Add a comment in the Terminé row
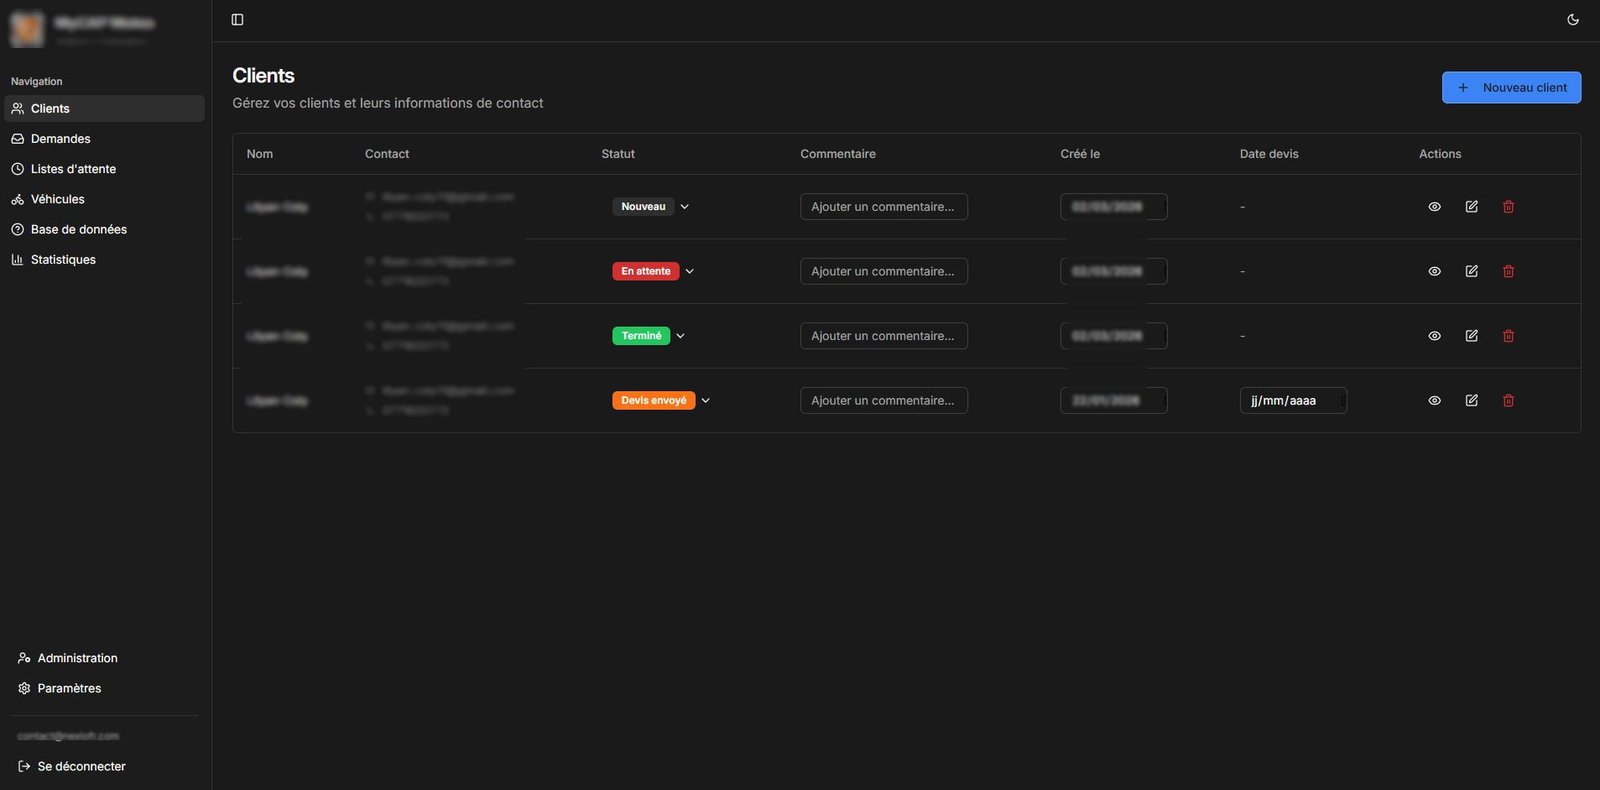1600x790 pixels. click(884, 336)
